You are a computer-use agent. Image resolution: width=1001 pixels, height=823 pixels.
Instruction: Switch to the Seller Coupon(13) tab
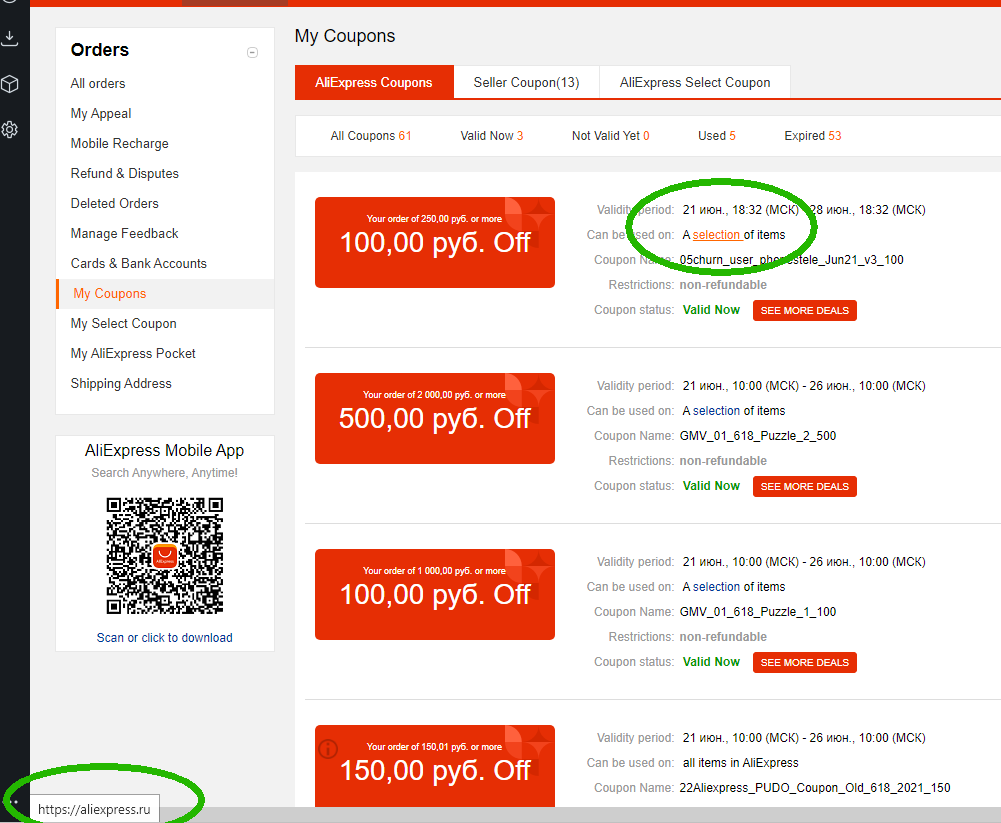[x=527, y=82]
